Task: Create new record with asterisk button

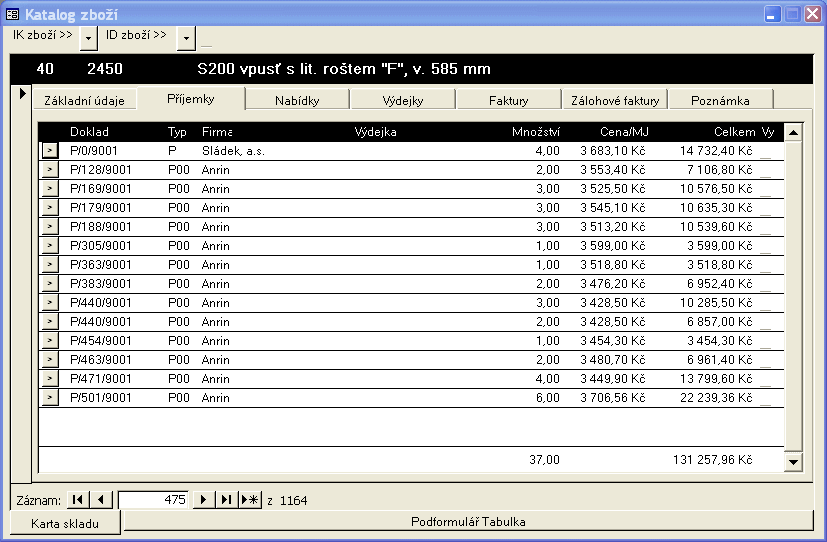Action: click(250, 500)
